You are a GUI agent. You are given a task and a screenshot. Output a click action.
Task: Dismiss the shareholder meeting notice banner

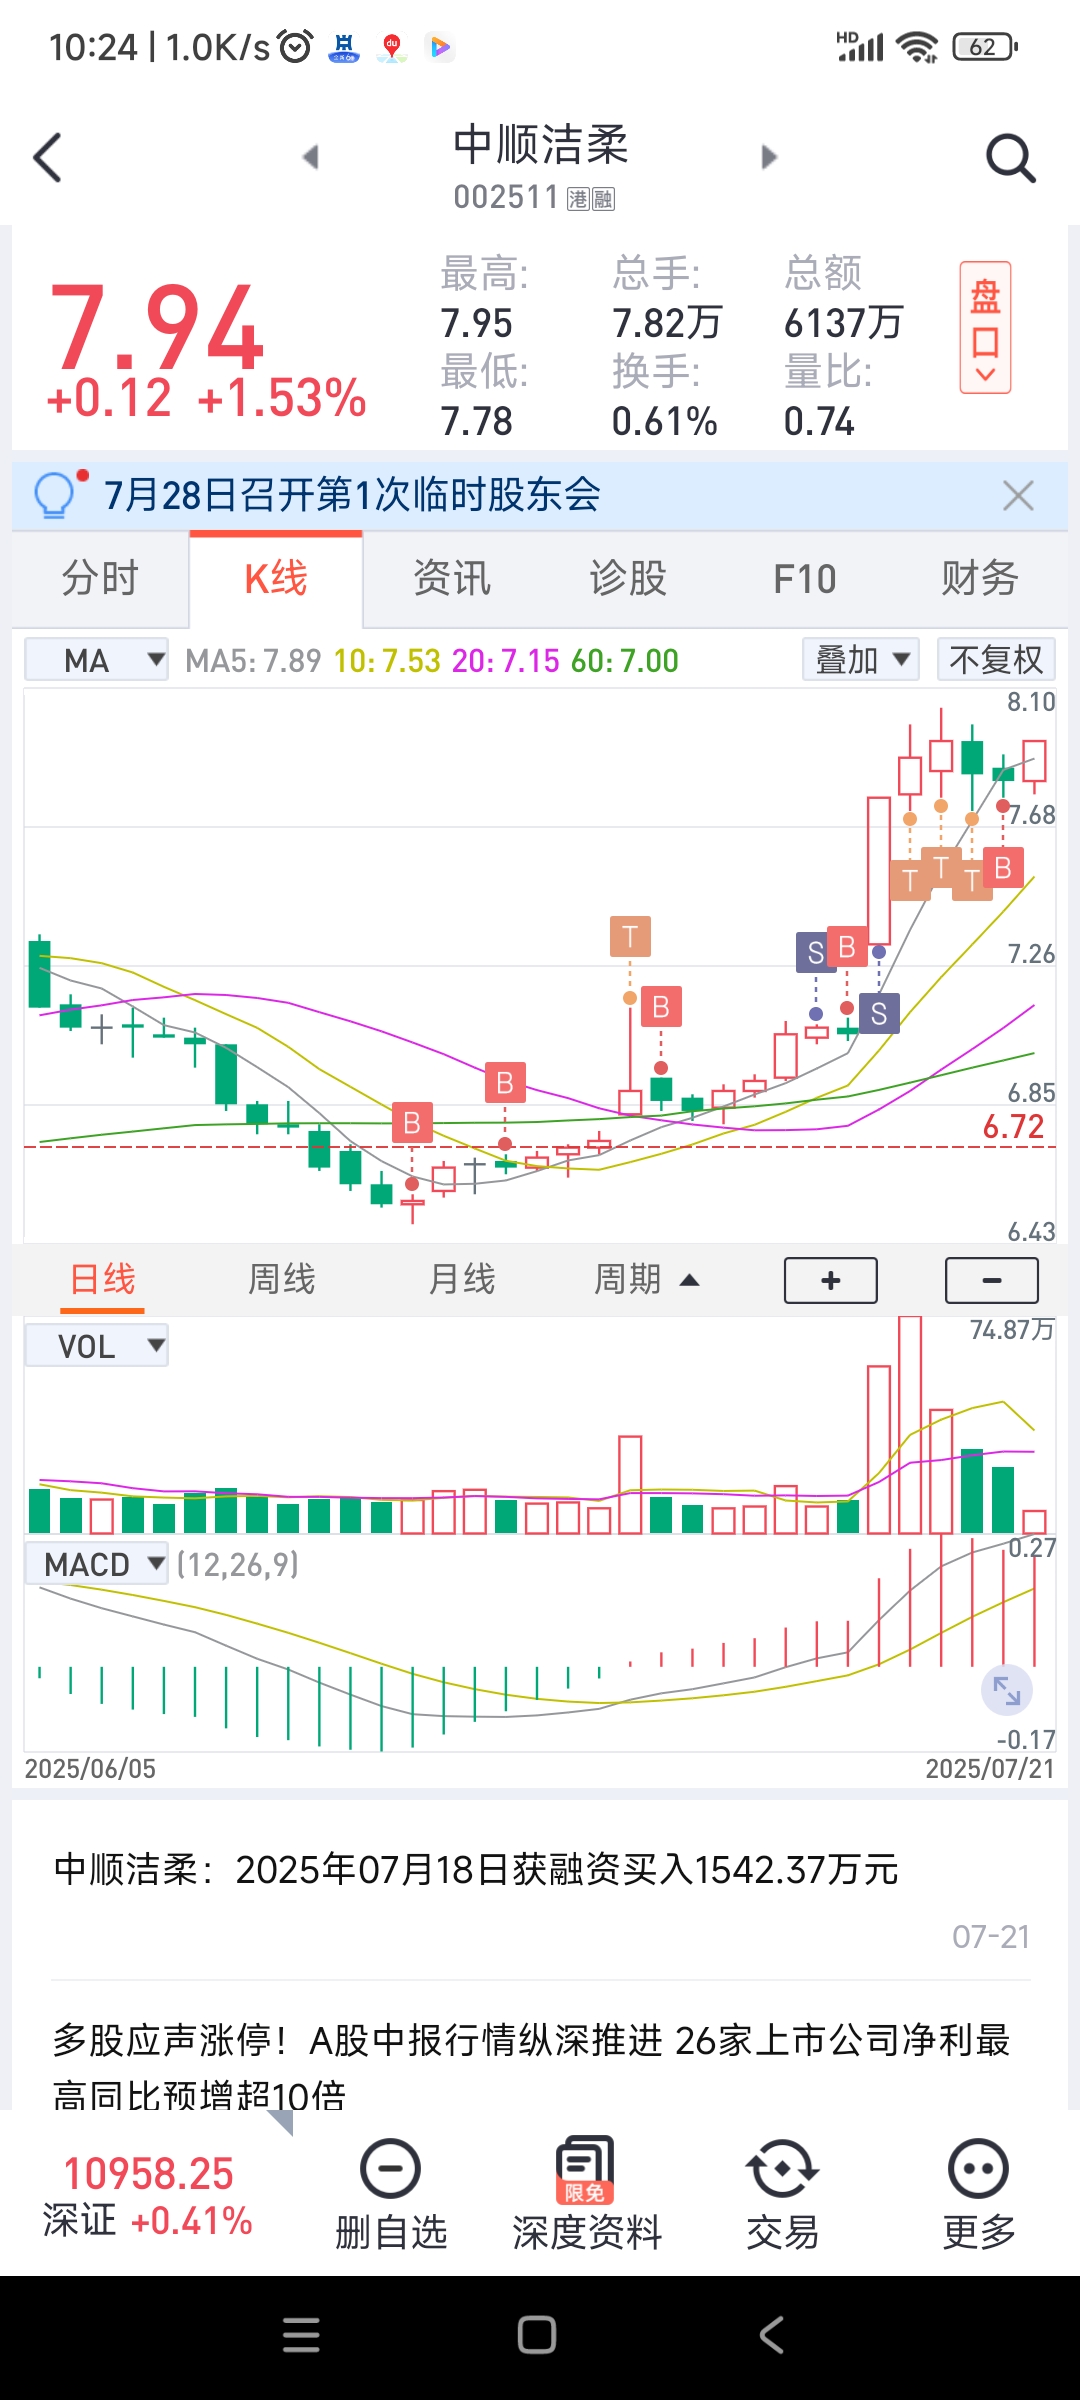1018,495
